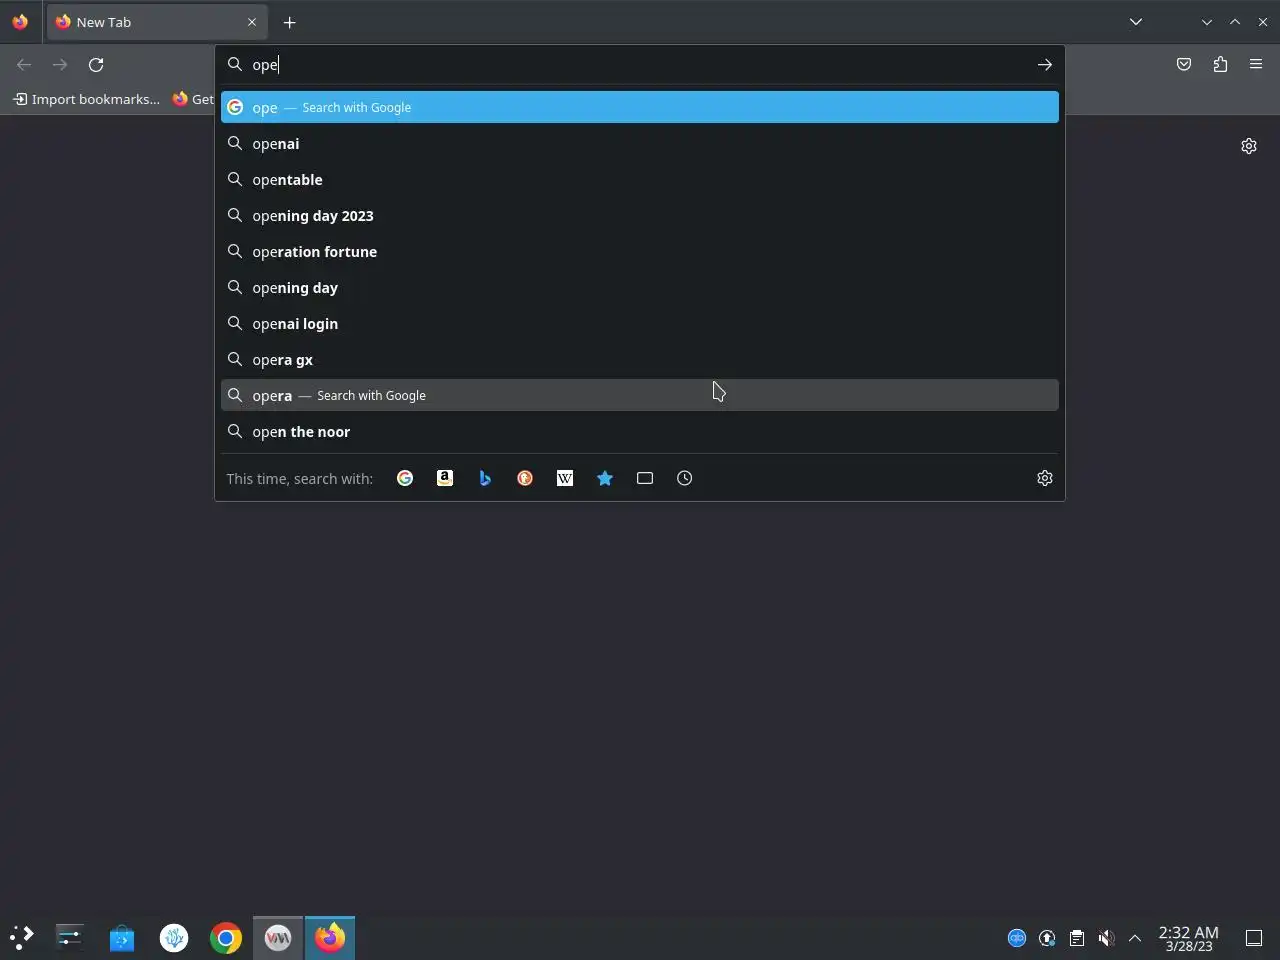Image resolution: width=1280 pixels, height=960 pixels.
Task: Launch Discover store from taskbar
Action: tap(122, 937)
